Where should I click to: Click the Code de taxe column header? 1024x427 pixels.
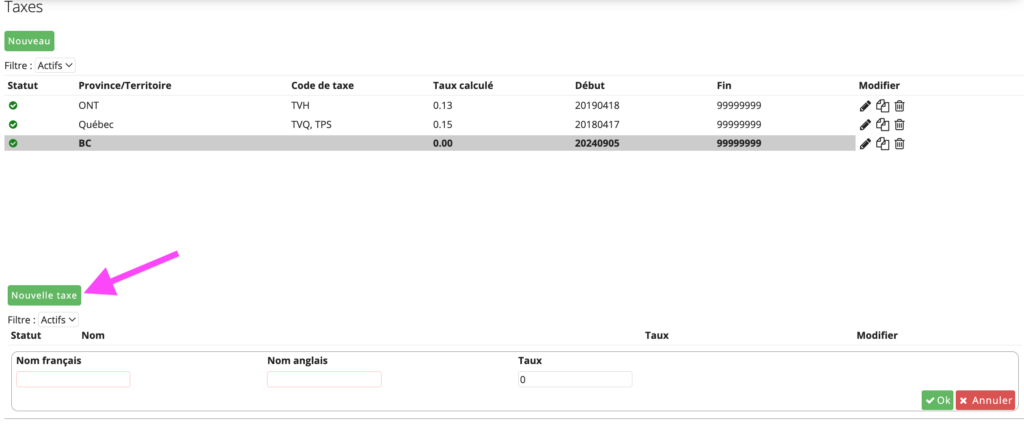(322, 86)
